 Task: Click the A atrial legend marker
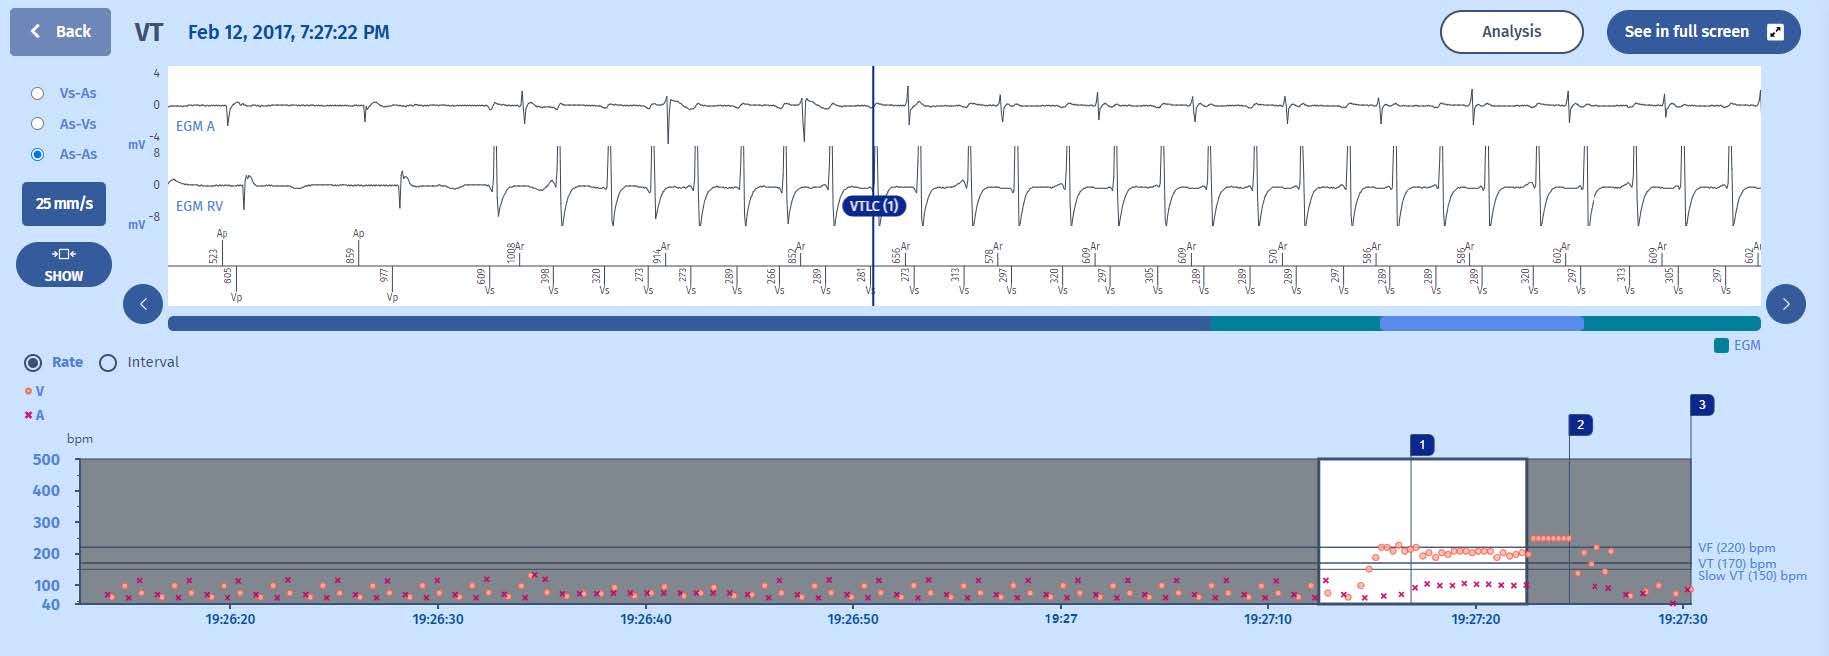click(x=29, y=415)
